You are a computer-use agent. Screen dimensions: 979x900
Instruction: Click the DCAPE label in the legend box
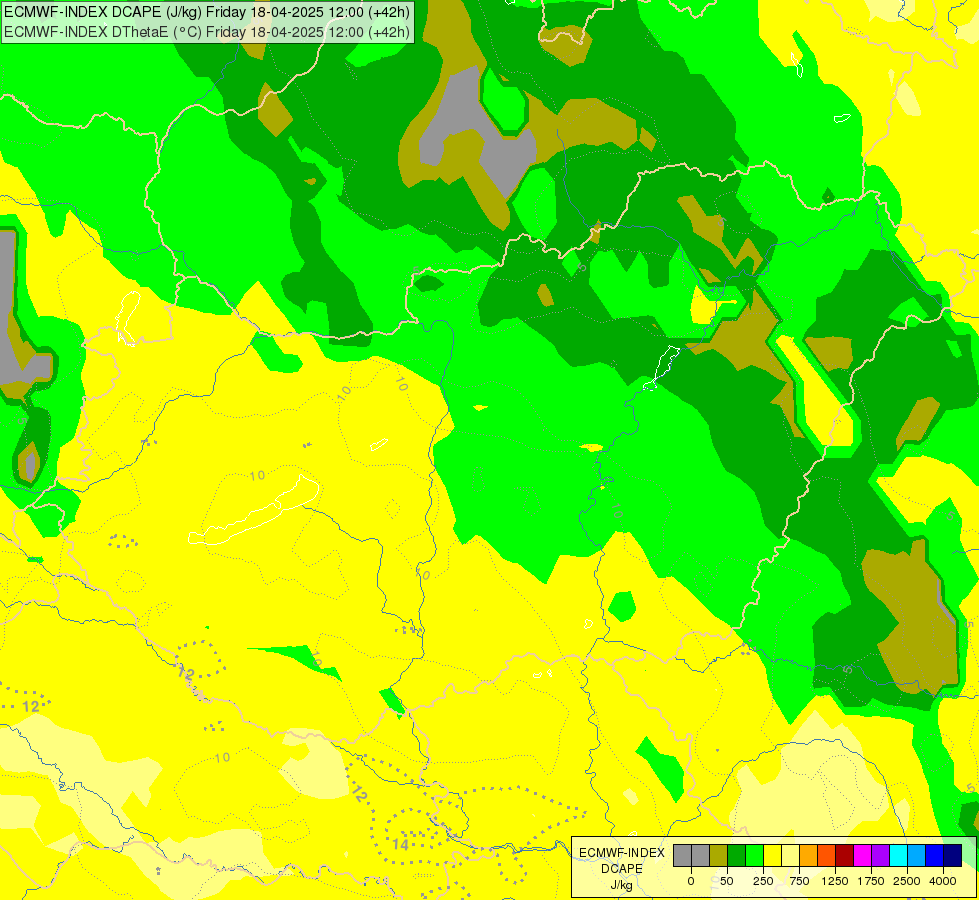[622, 869]
